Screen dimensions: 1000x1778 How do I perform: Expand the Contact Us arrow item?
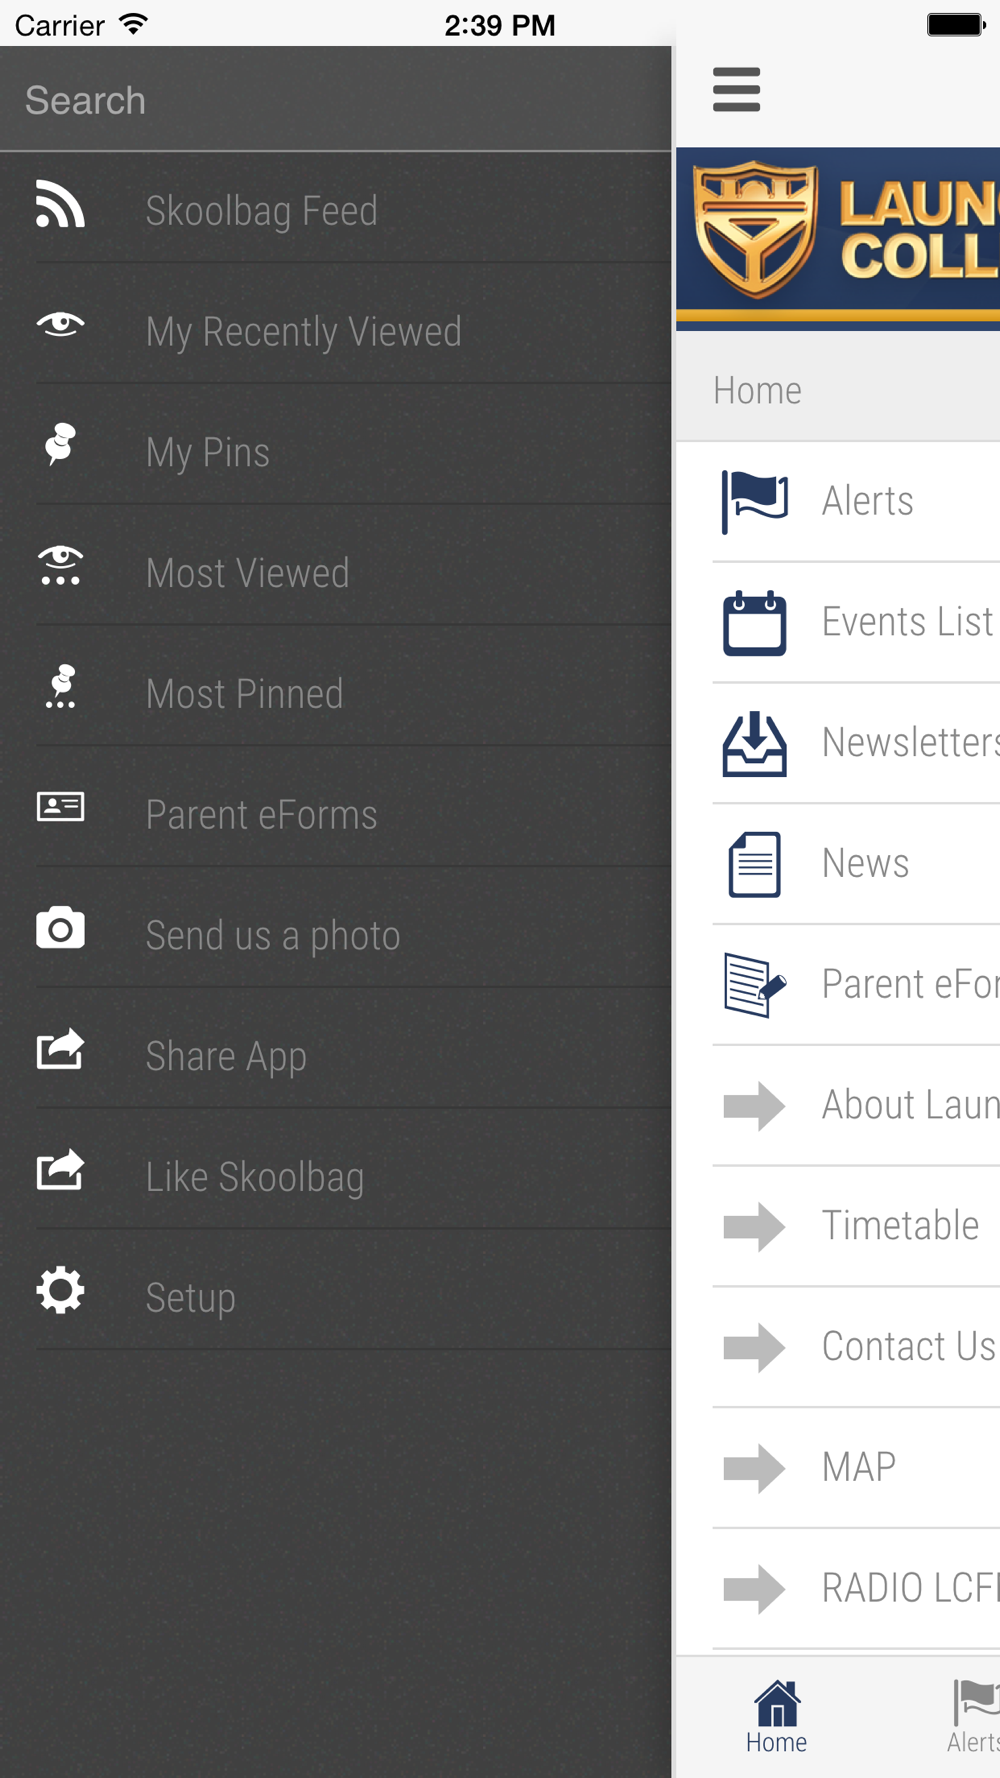click(856, 1347)
